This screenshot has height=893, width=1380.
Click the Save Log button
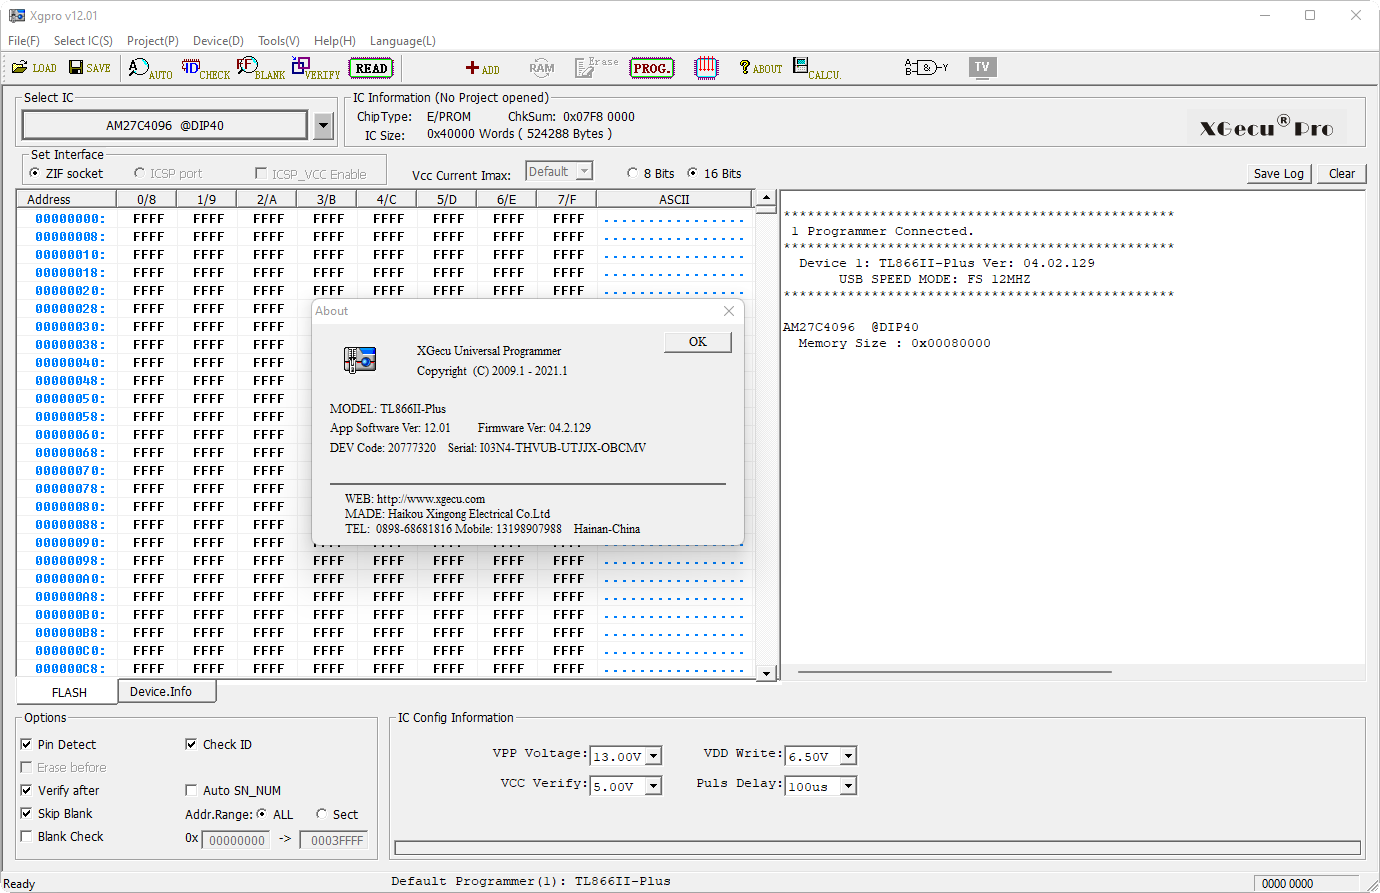[x=1279, y=173]
